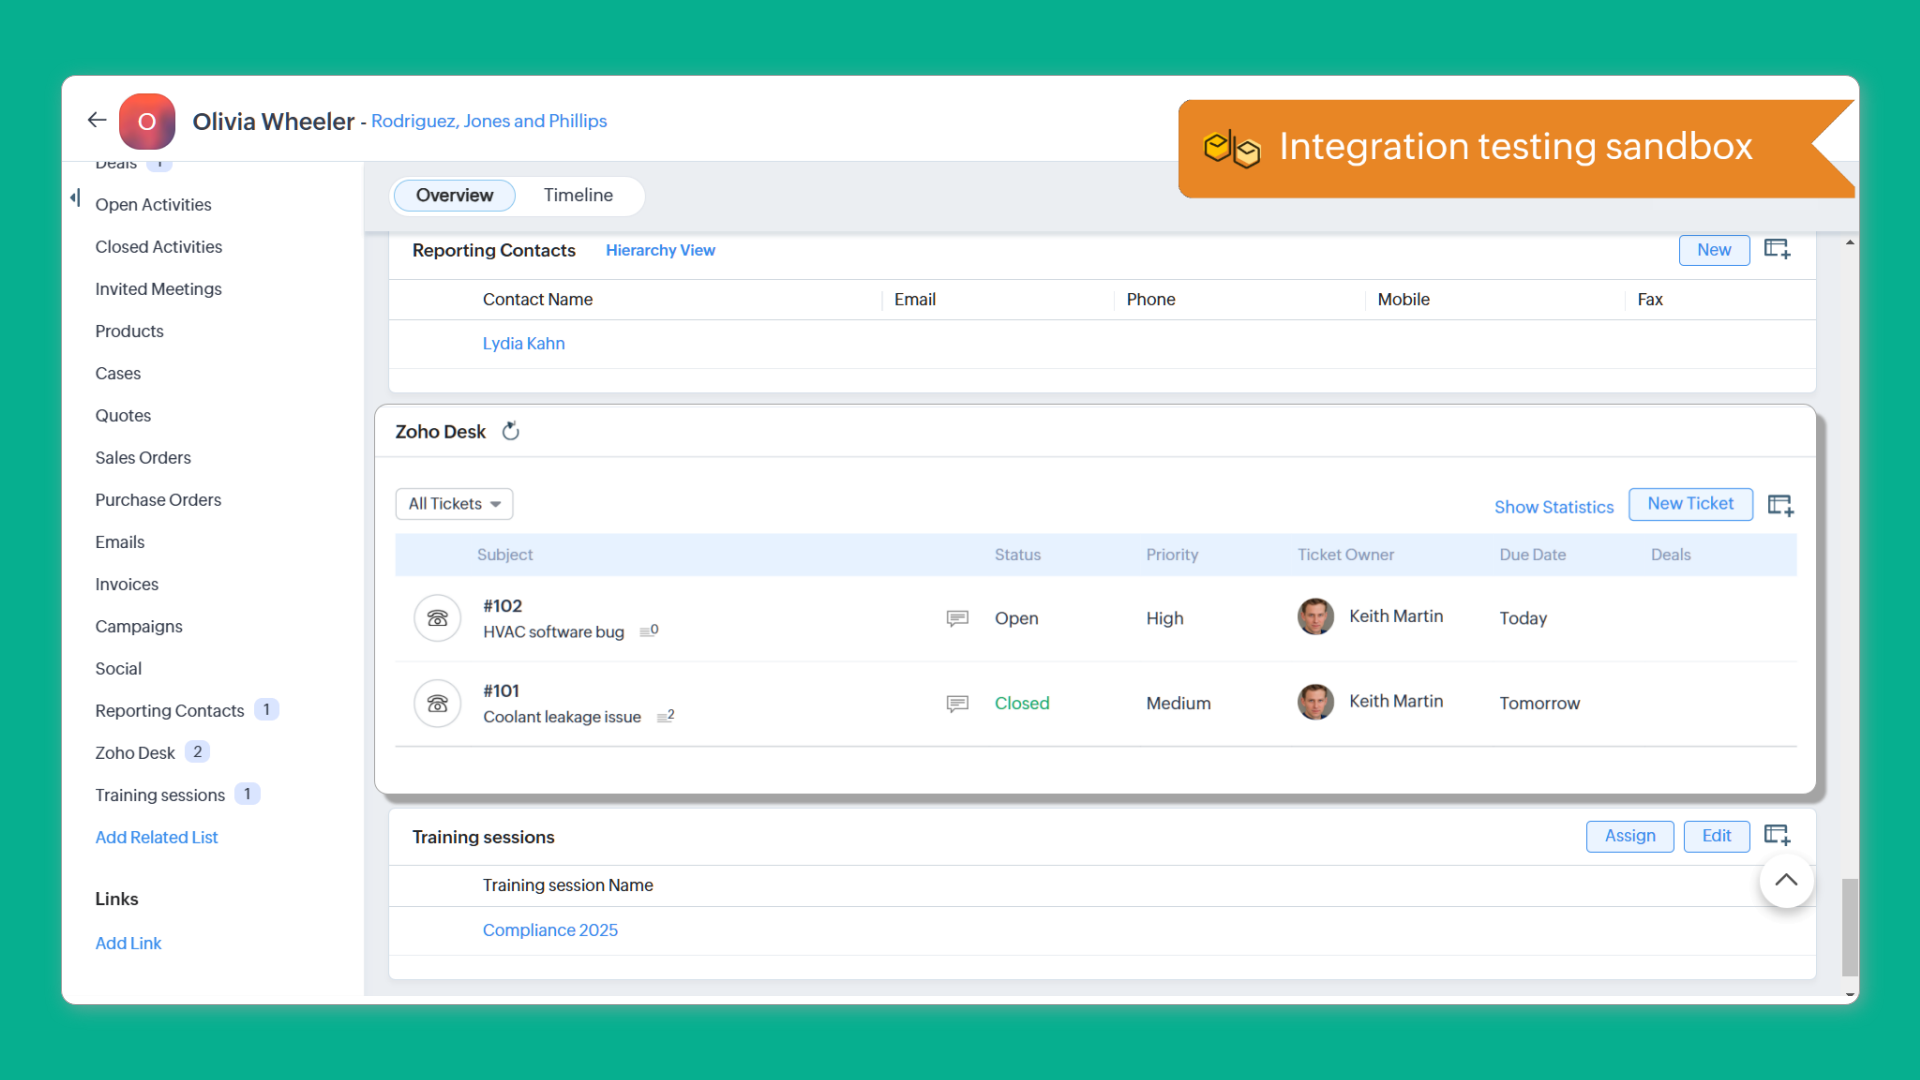Viewport: 1920px width, 1080px height.
Task: Collapse the left sidebar panel
Action: (75, 197)
